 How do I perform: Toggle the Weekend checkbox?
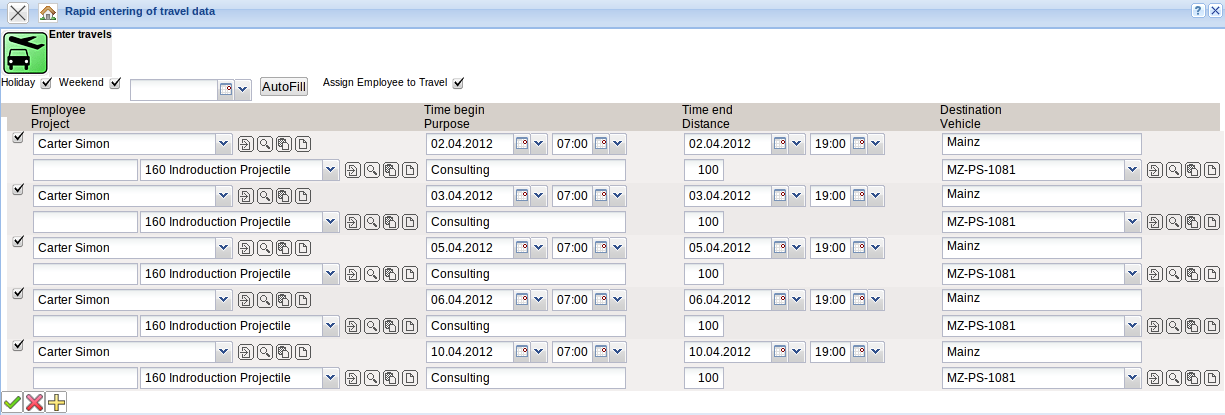pyautogui.click(x=115, y=83)
